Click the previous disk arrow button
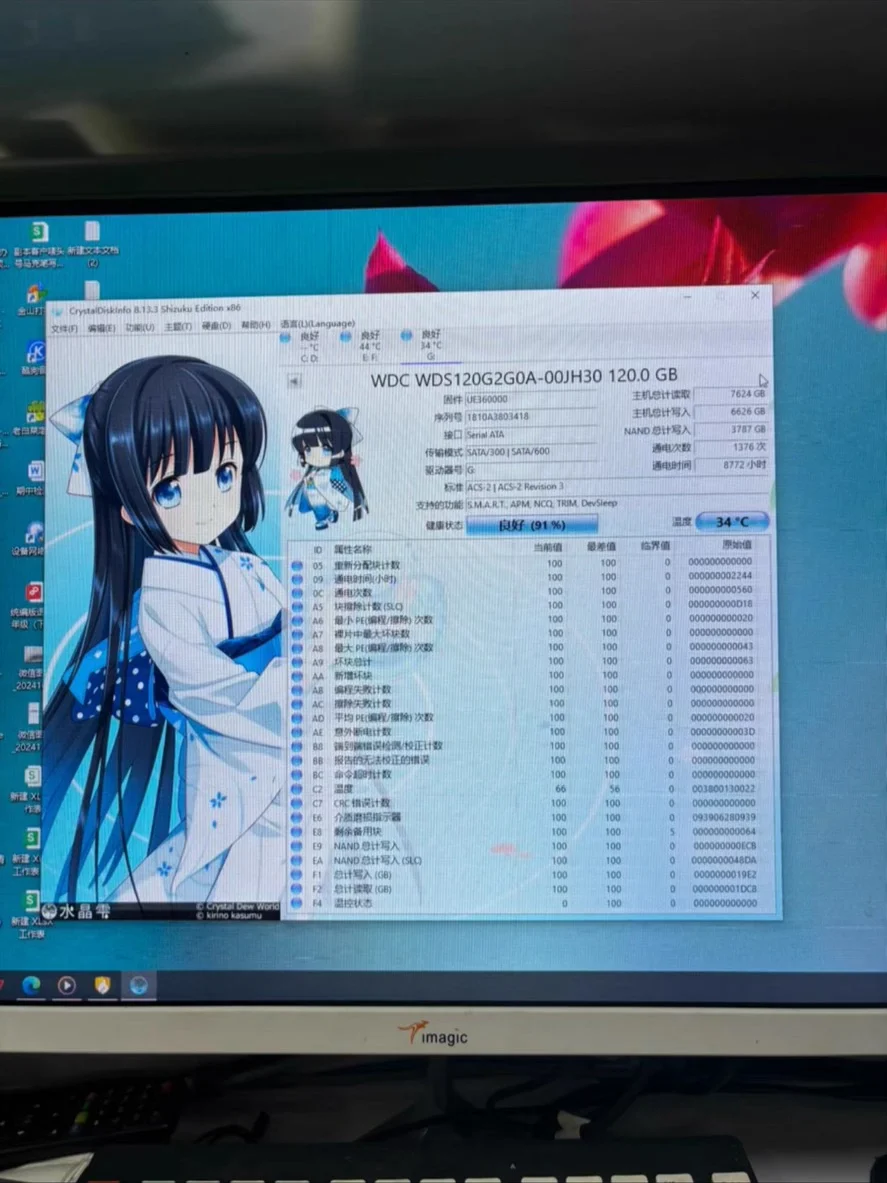The width and height of the screenshot is (887, 1183). (x=294, y=381)
